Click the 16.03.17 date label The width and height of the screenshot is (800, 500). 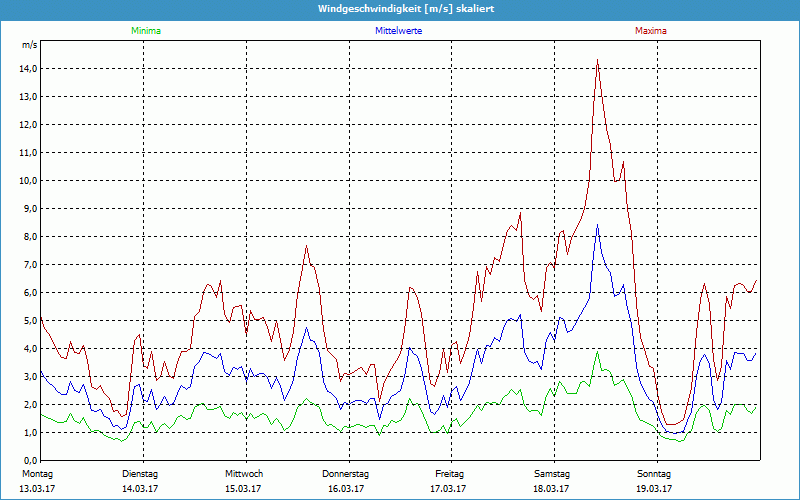point(346,489)
